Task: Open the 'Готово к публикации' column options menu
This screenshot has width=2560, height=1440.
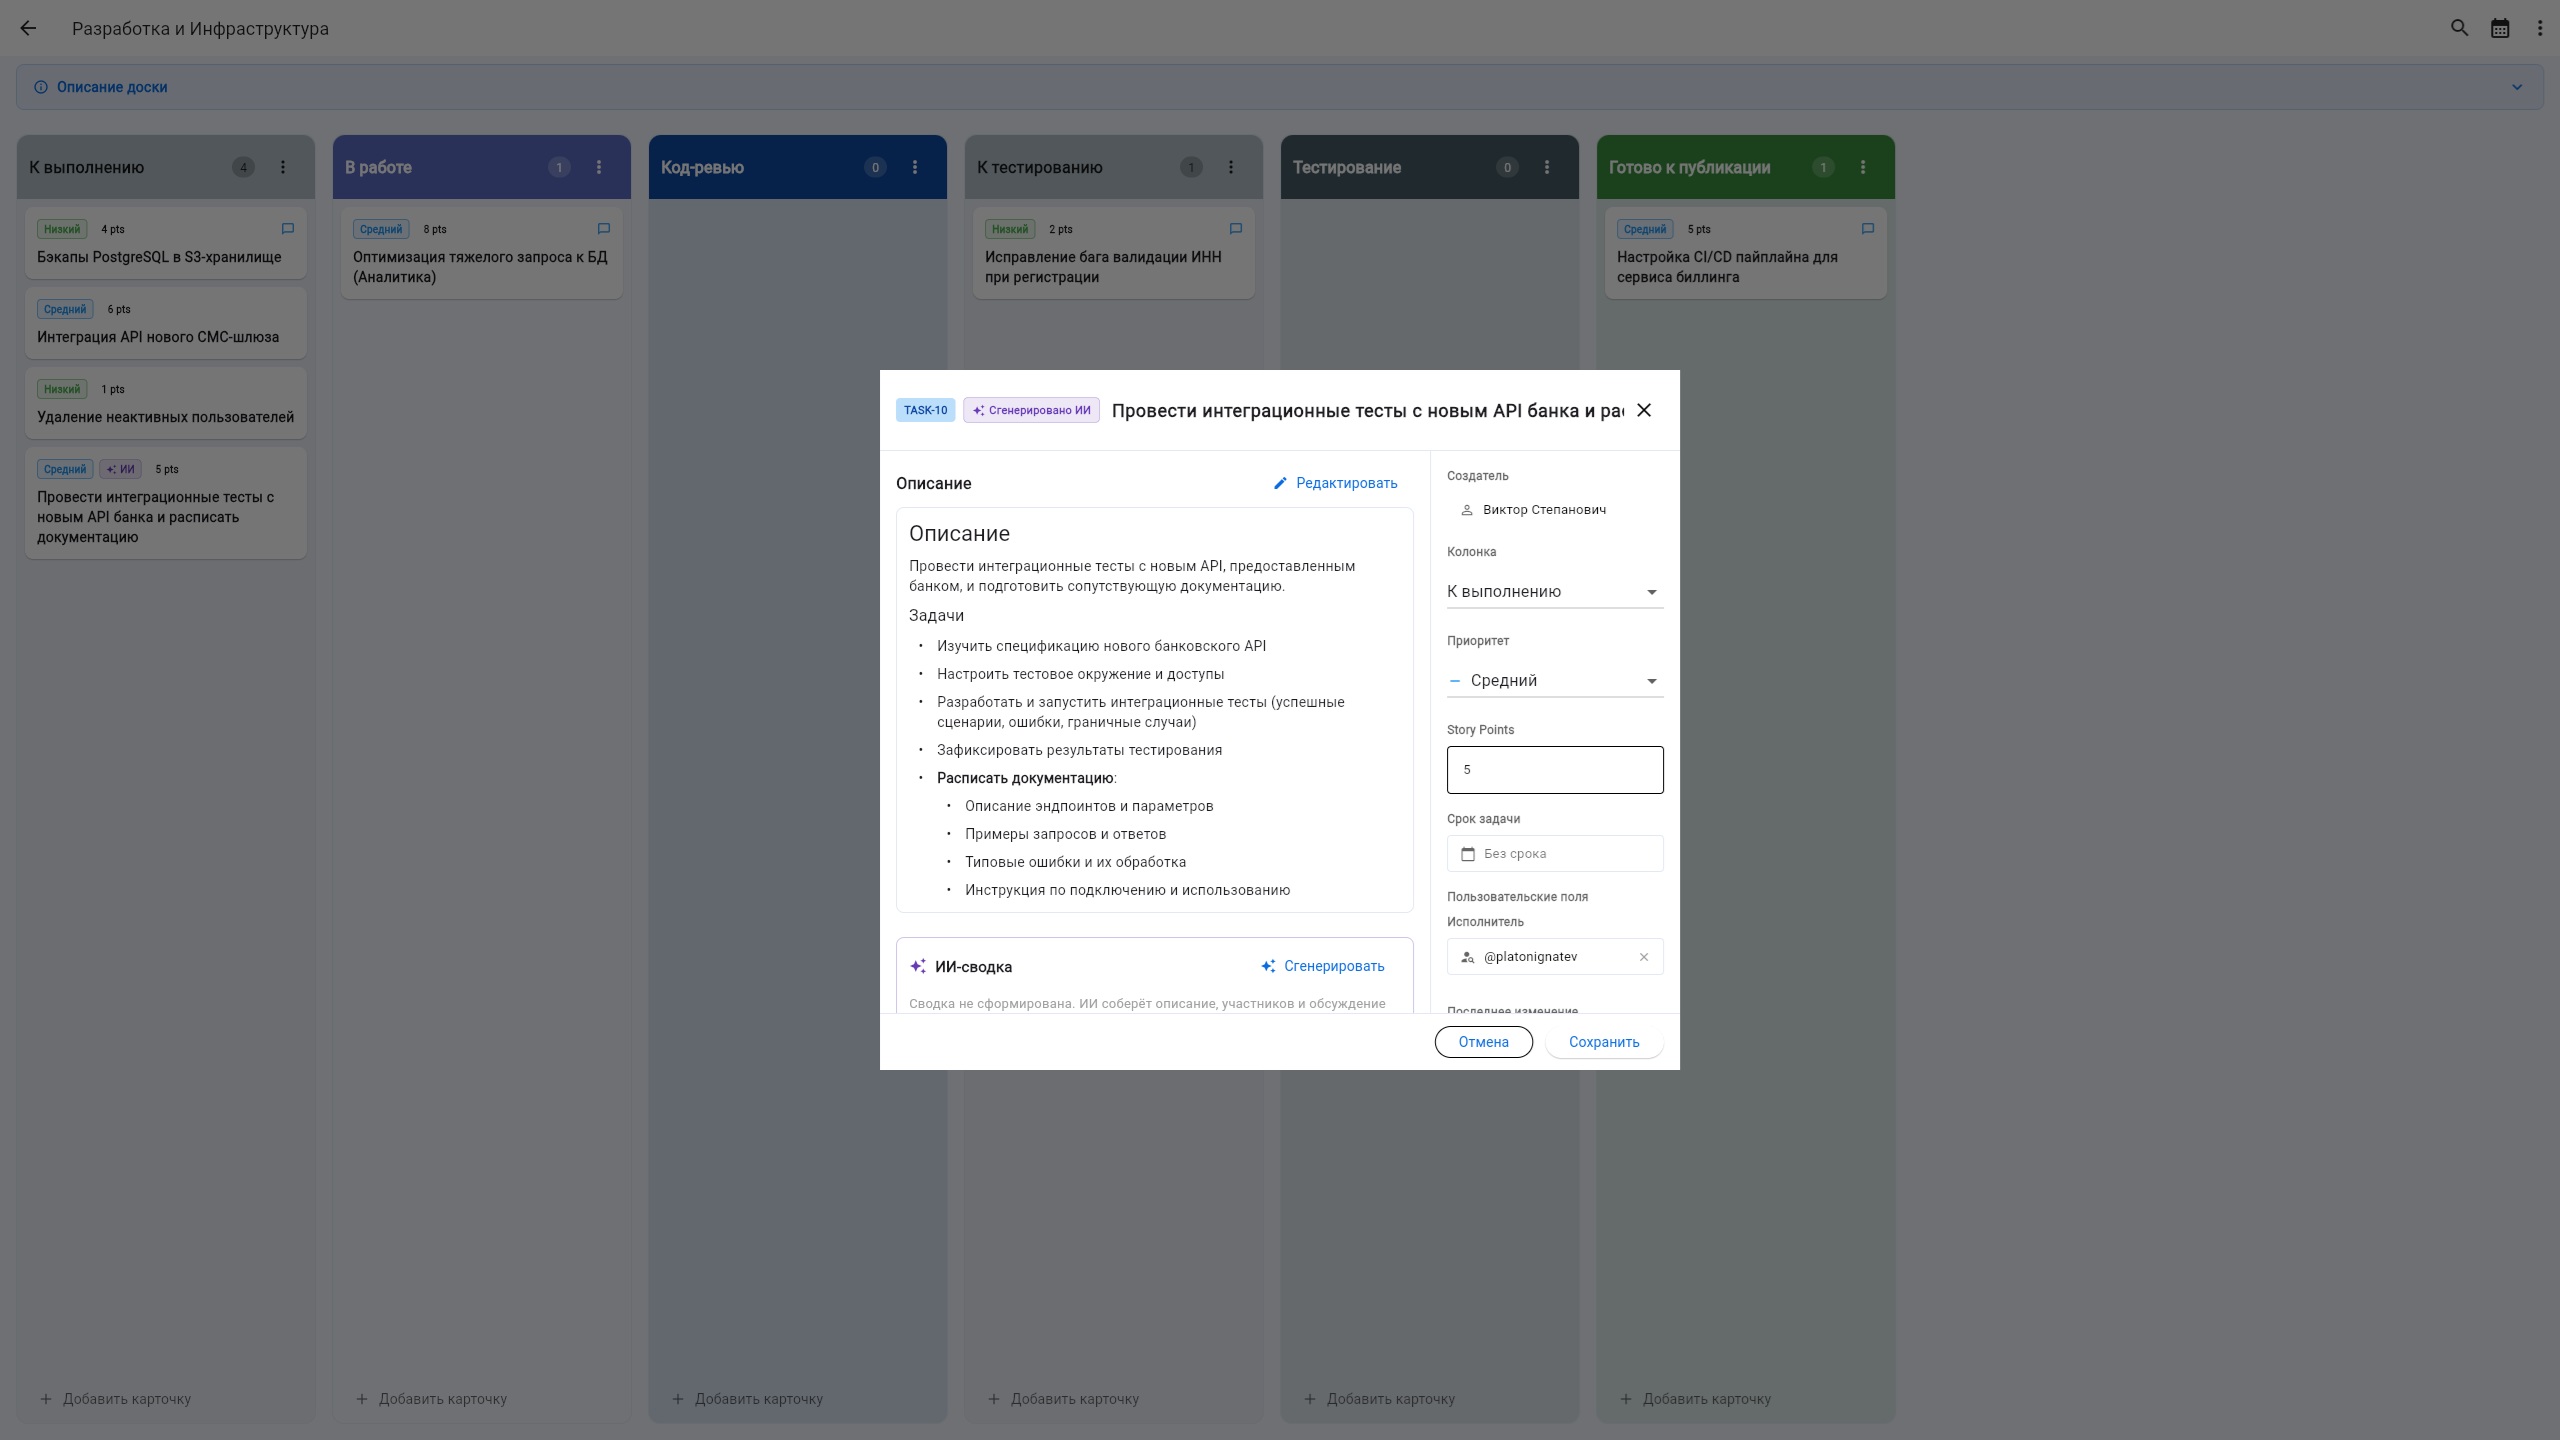Action: click(1863, 167)
